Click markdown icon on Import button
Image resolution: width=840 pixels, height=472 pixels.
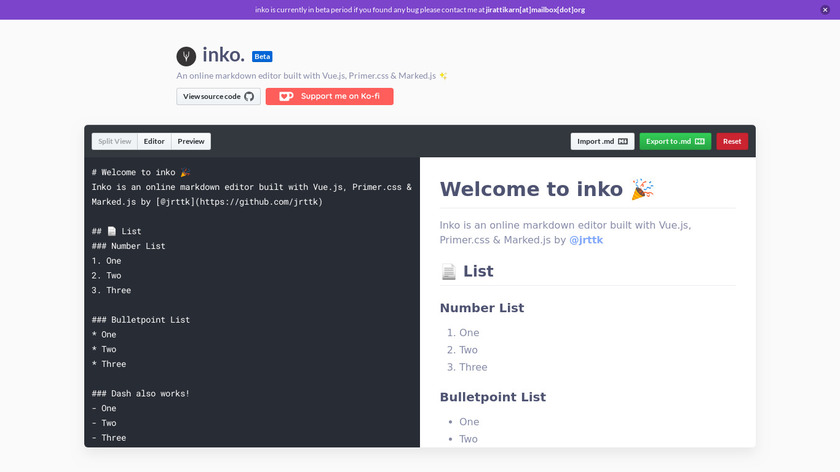[622, 141]
